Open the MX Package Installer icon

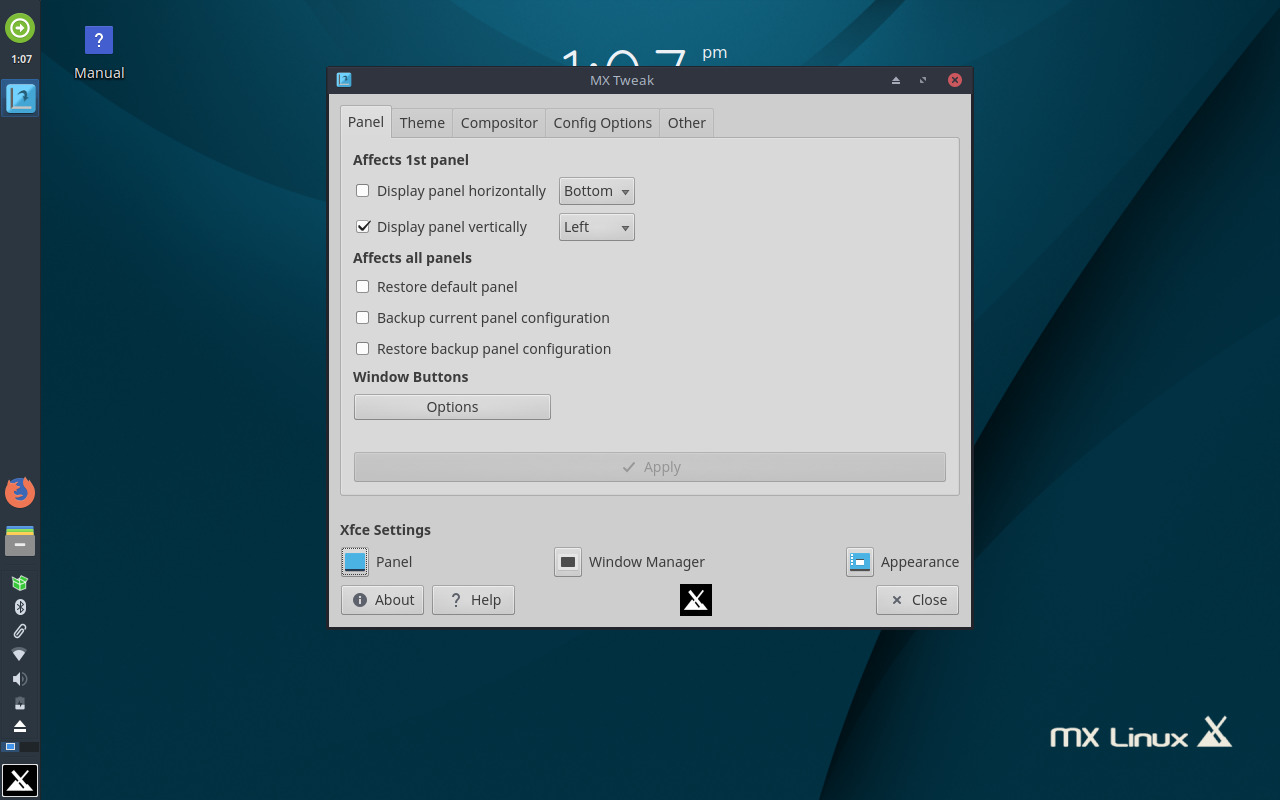tap(20, 582)
